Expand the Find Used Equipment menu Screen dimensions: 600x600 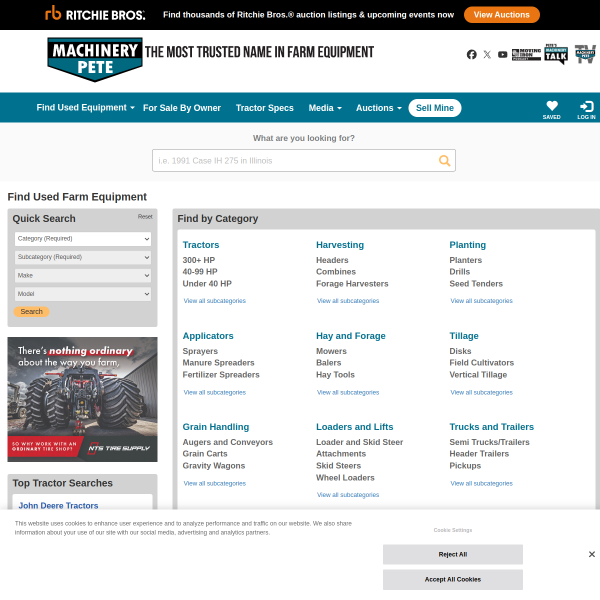click(x=85, y=108)
